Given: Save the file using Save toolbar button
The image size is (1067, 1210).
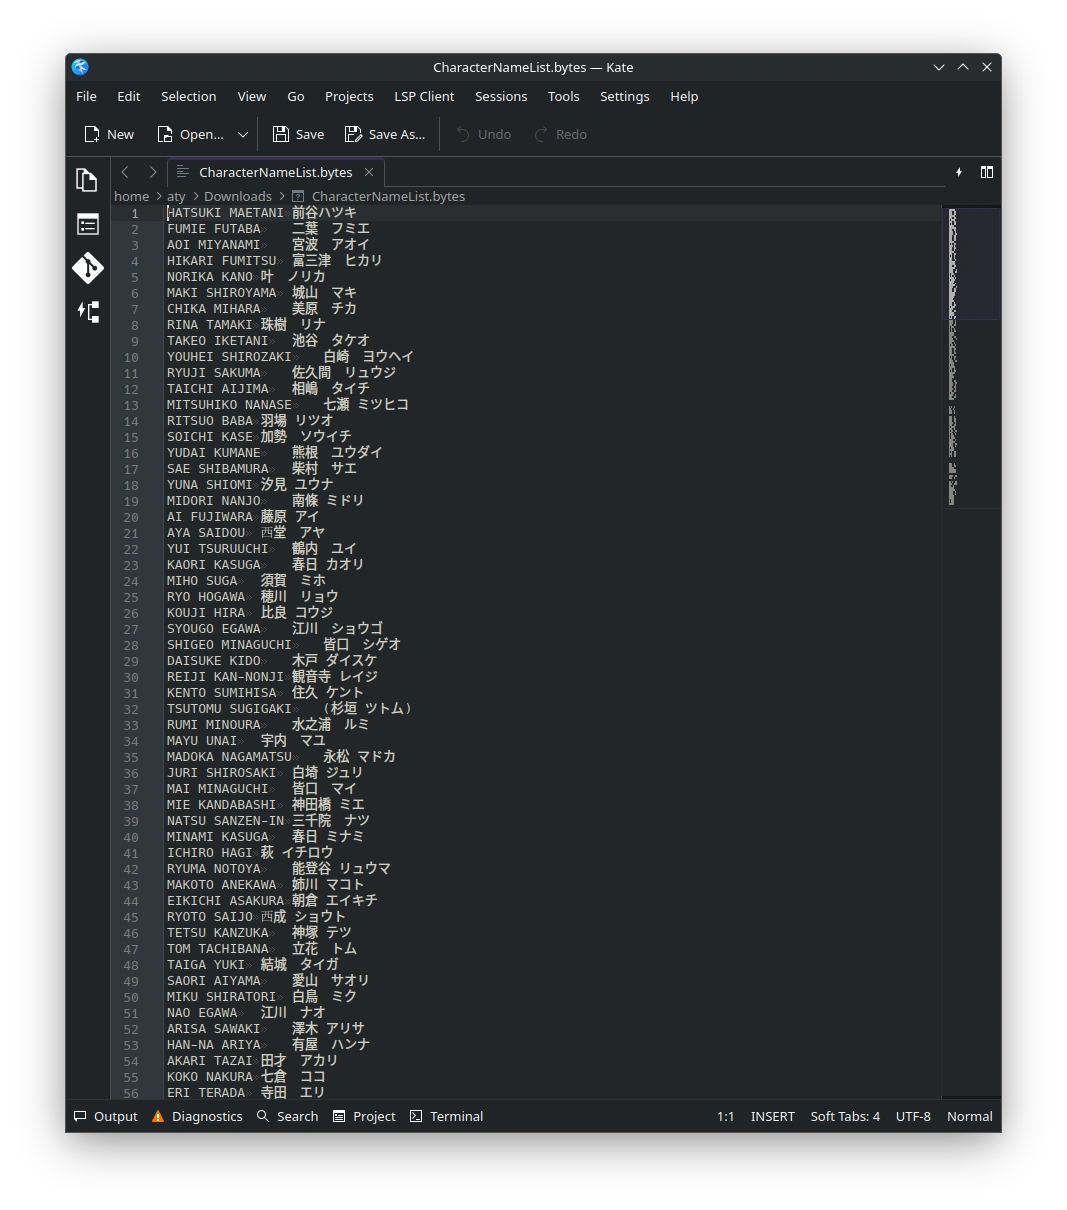Looking at the screenshot, I should tap(298, 134).
